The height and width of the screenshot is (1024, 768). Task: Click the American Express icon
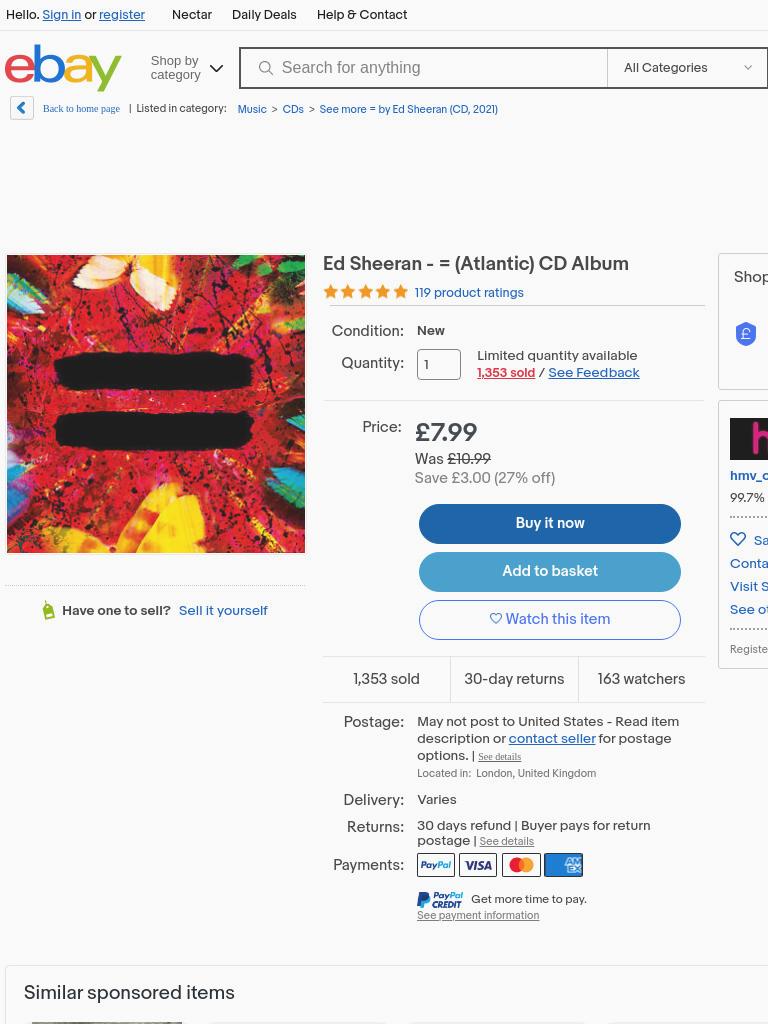pyautogui.click(x=564, y=865)
